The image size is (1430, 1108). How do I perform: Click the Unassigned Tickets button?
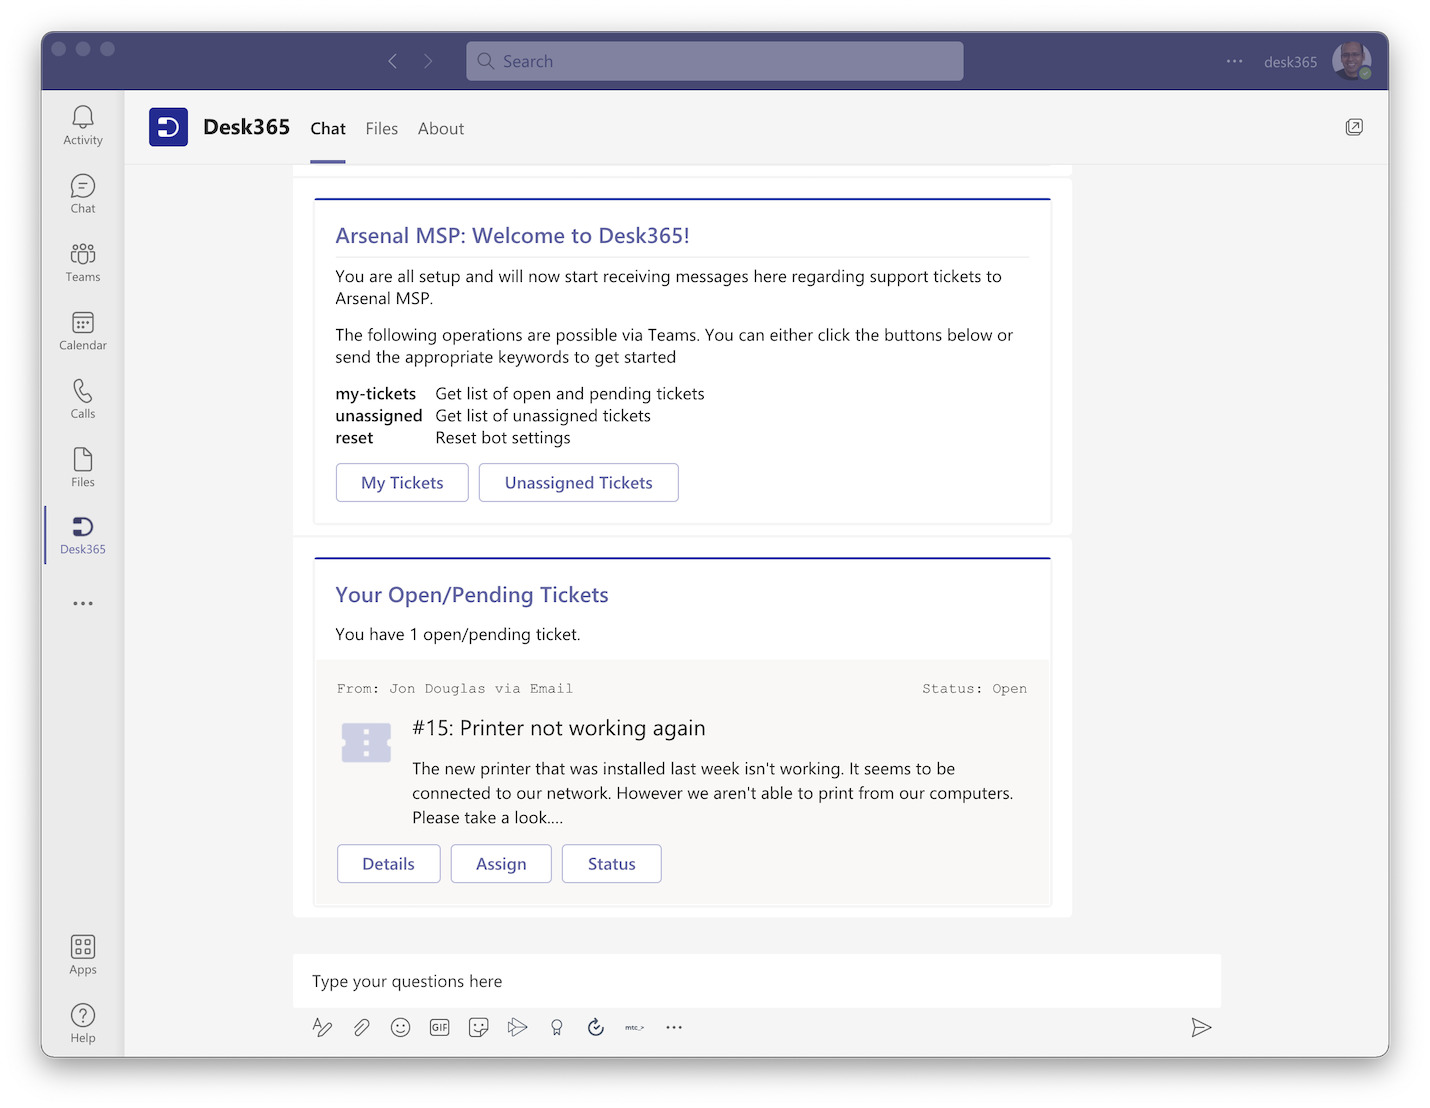click(x=579, y=483)
